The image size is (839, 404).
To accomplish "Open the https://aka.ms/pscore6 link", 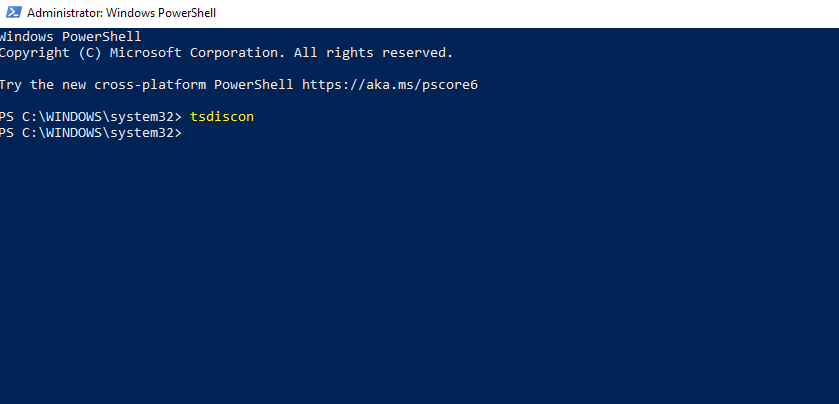I will [390, 85].
